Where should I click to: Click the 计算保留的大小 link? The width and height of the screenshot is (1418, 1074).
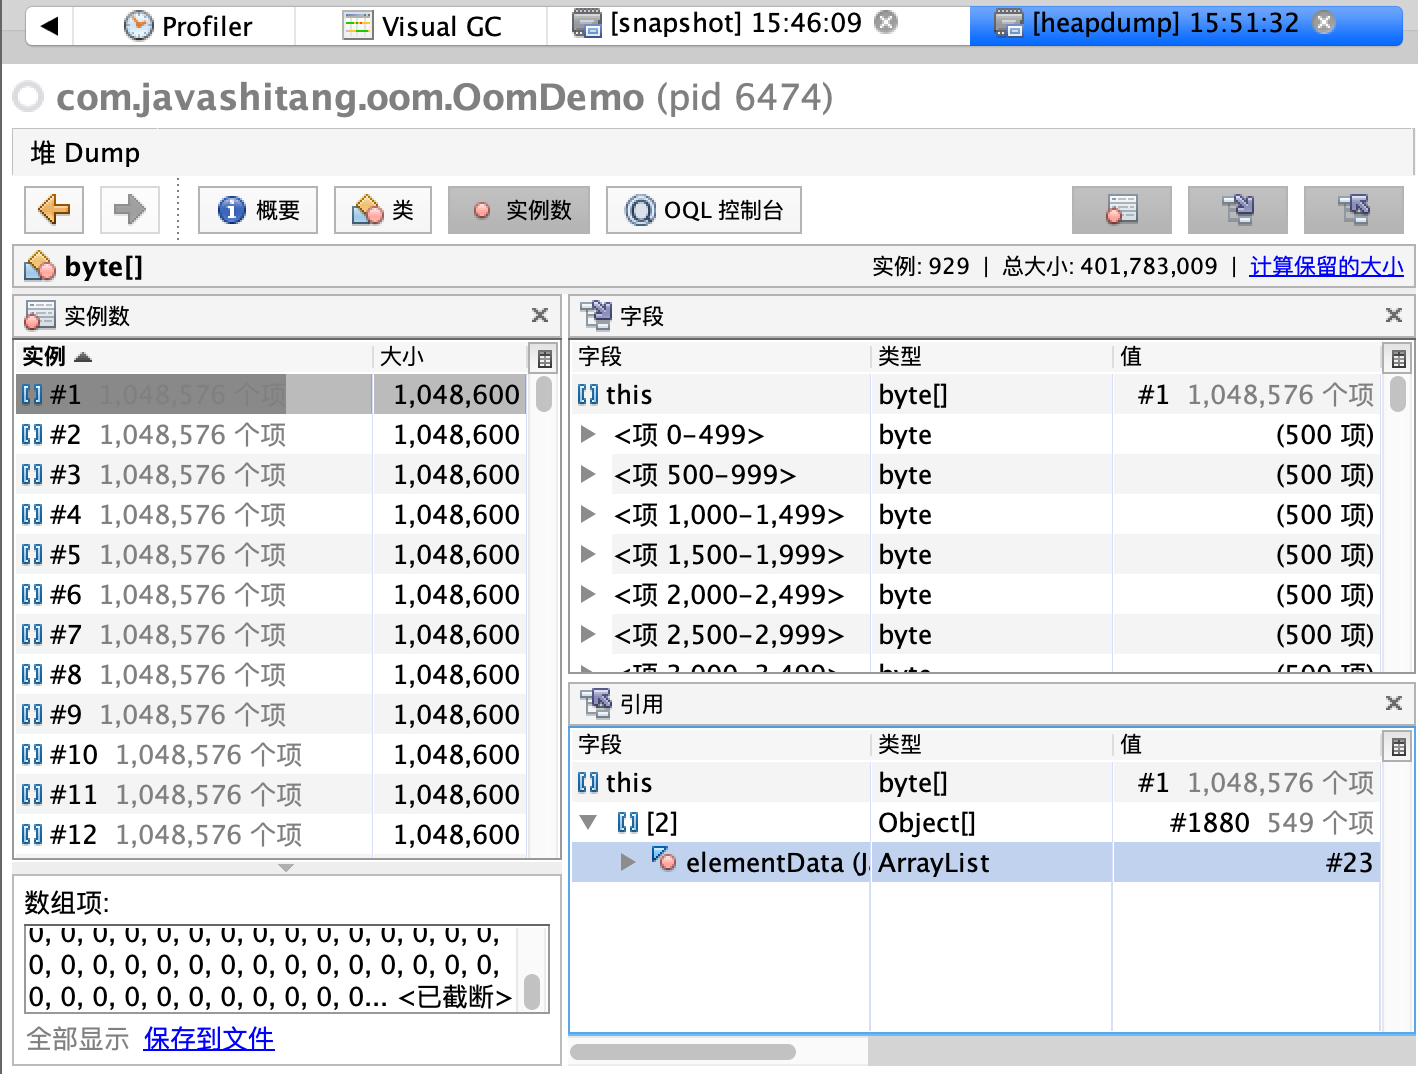click(1326, 266)
